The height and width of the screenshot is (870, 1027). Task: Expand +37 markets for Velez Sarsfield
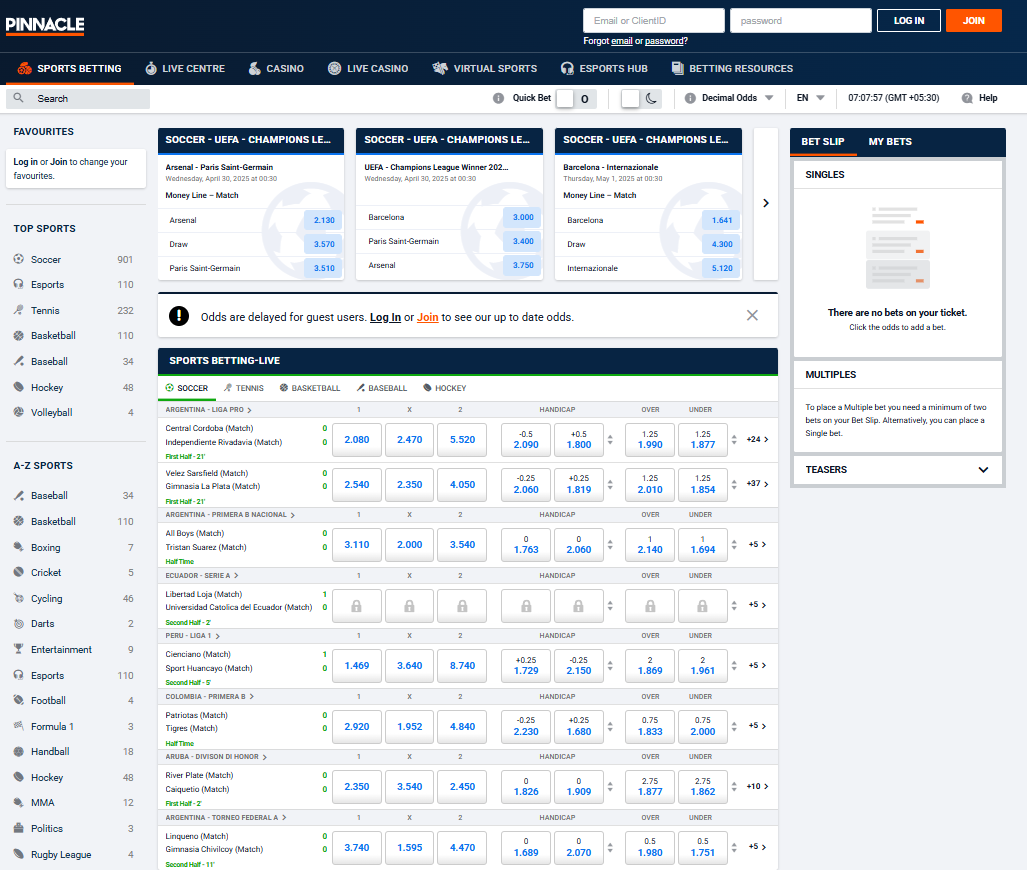tap(757, 483)
